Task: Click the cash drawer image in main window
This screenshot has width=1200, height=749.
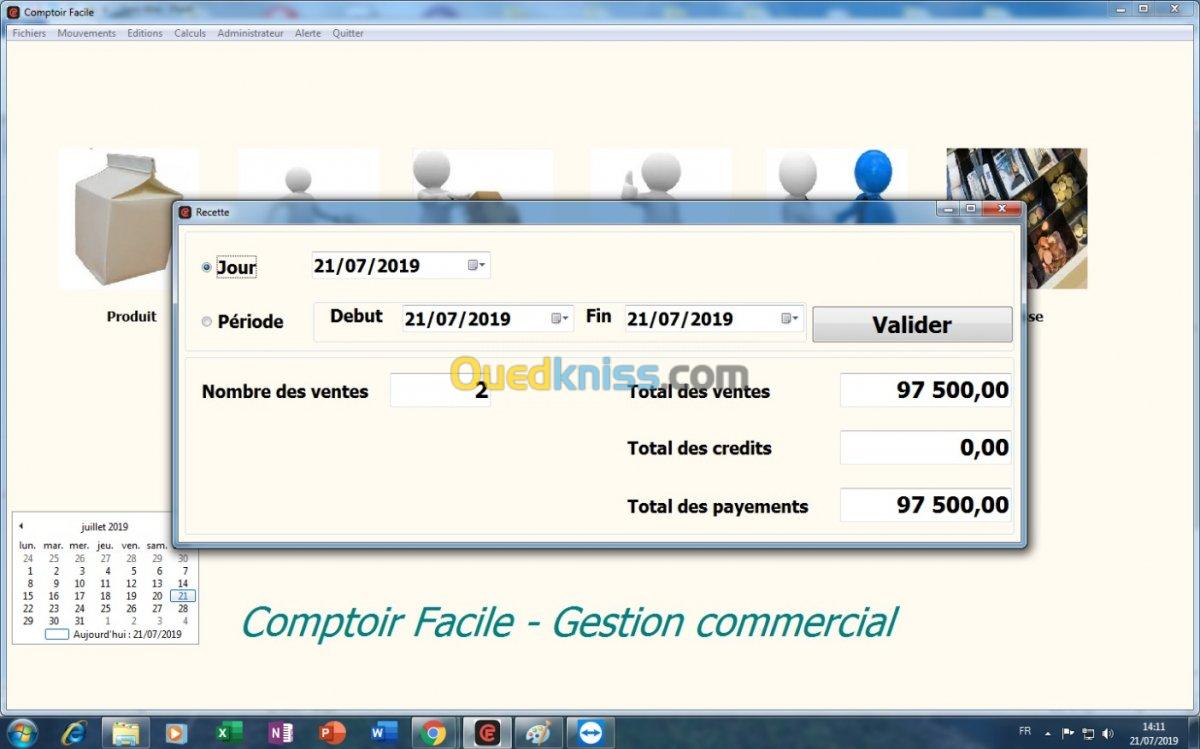Action: (x=1056, y=219)
